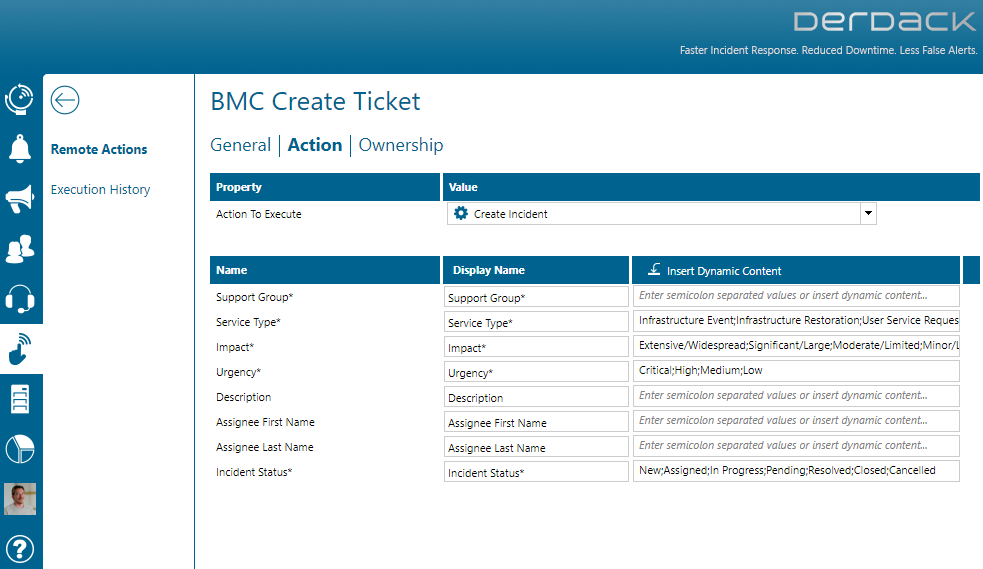Edit the Description display name field
Image resolution: width=983 pixels, height=569 pixels.
tap(536, 397)
